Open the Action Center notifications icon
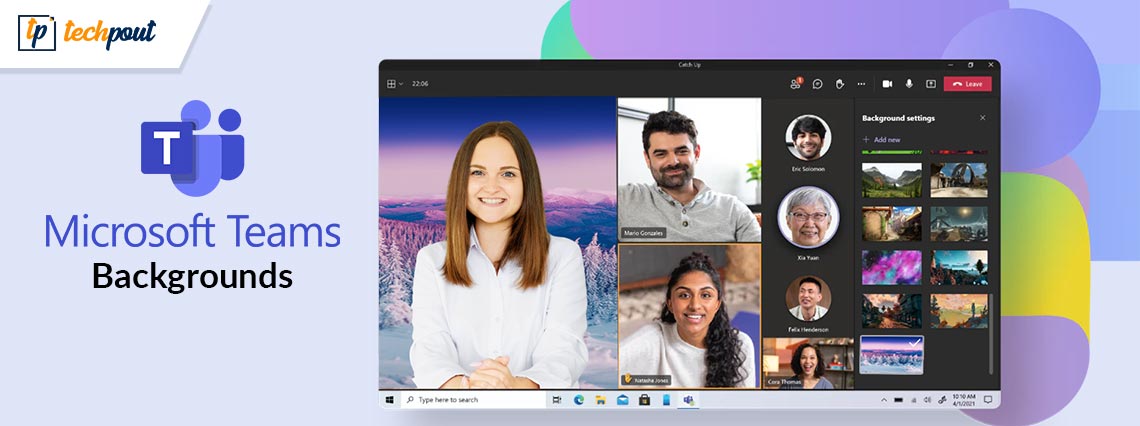Image resolution: width=1140 pixels, height=426 pixels. point(988,400)
